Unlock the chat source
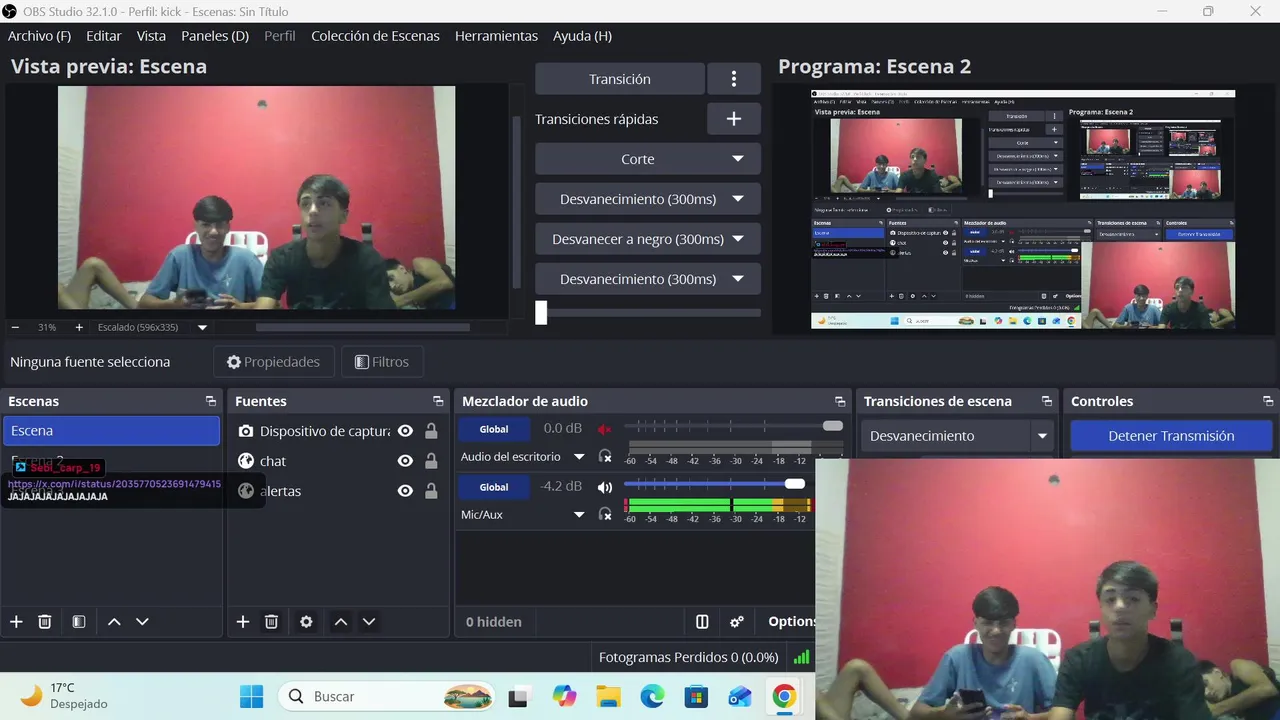This screenshot has width=1280, height=720. (431, 461)
